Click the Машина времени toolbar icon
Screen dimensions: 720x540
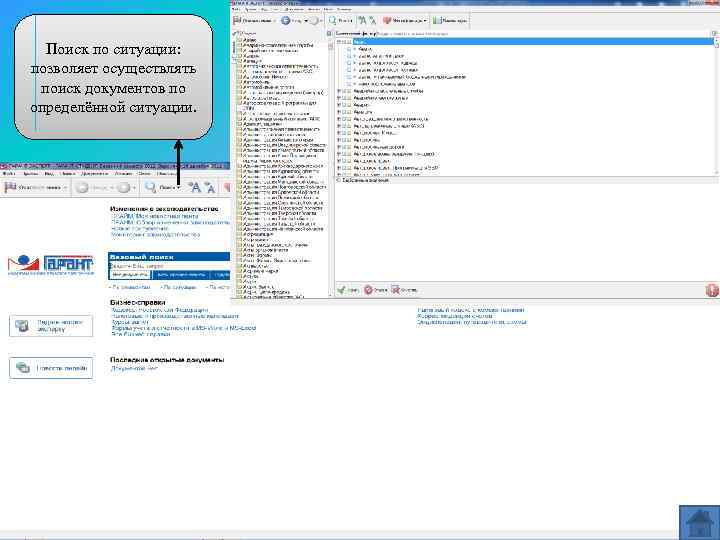click(437, 20)
